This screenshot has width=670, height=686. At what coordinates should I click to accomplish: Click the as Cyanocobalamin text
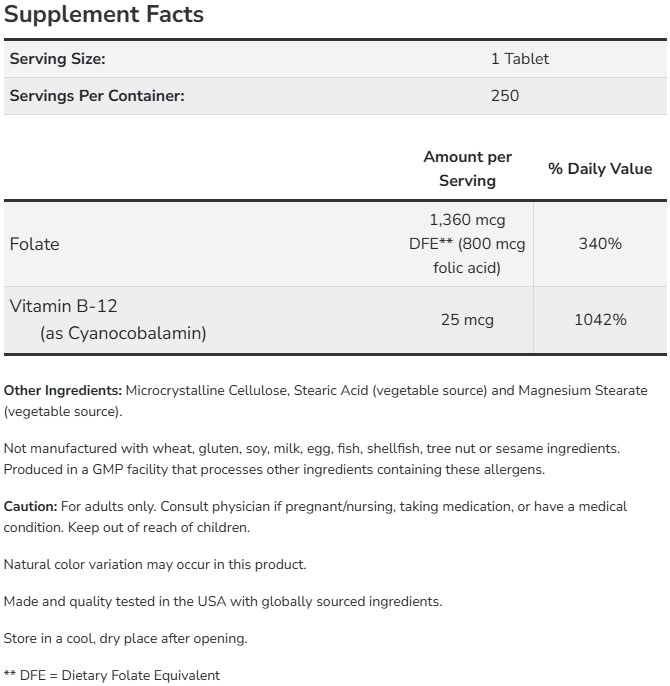pos(123,333)
